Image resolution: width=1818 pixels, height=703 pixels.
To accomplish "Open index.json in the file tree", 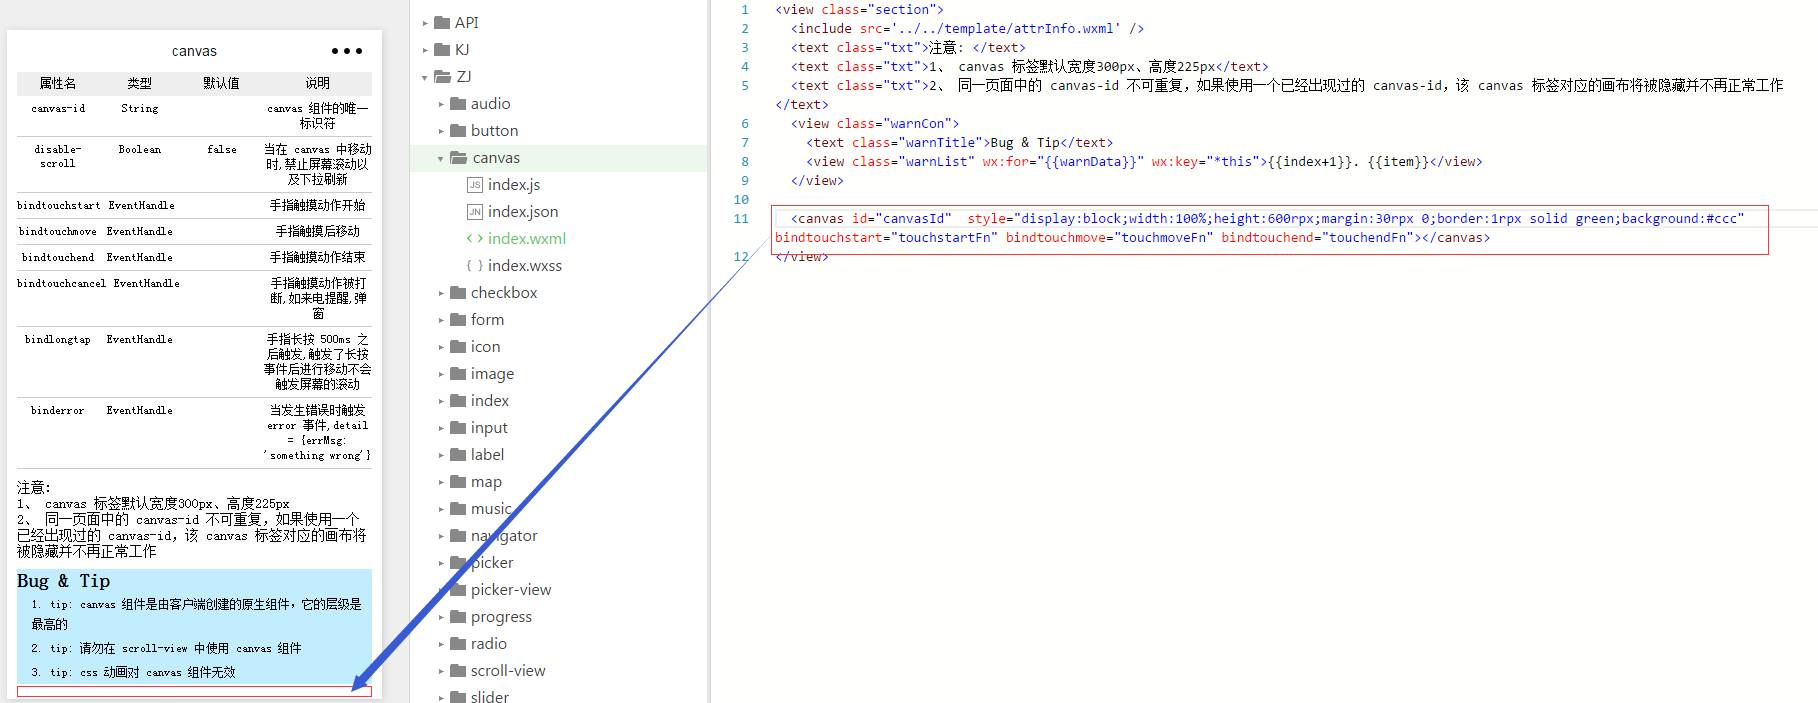I will click(x=523, y=211).
